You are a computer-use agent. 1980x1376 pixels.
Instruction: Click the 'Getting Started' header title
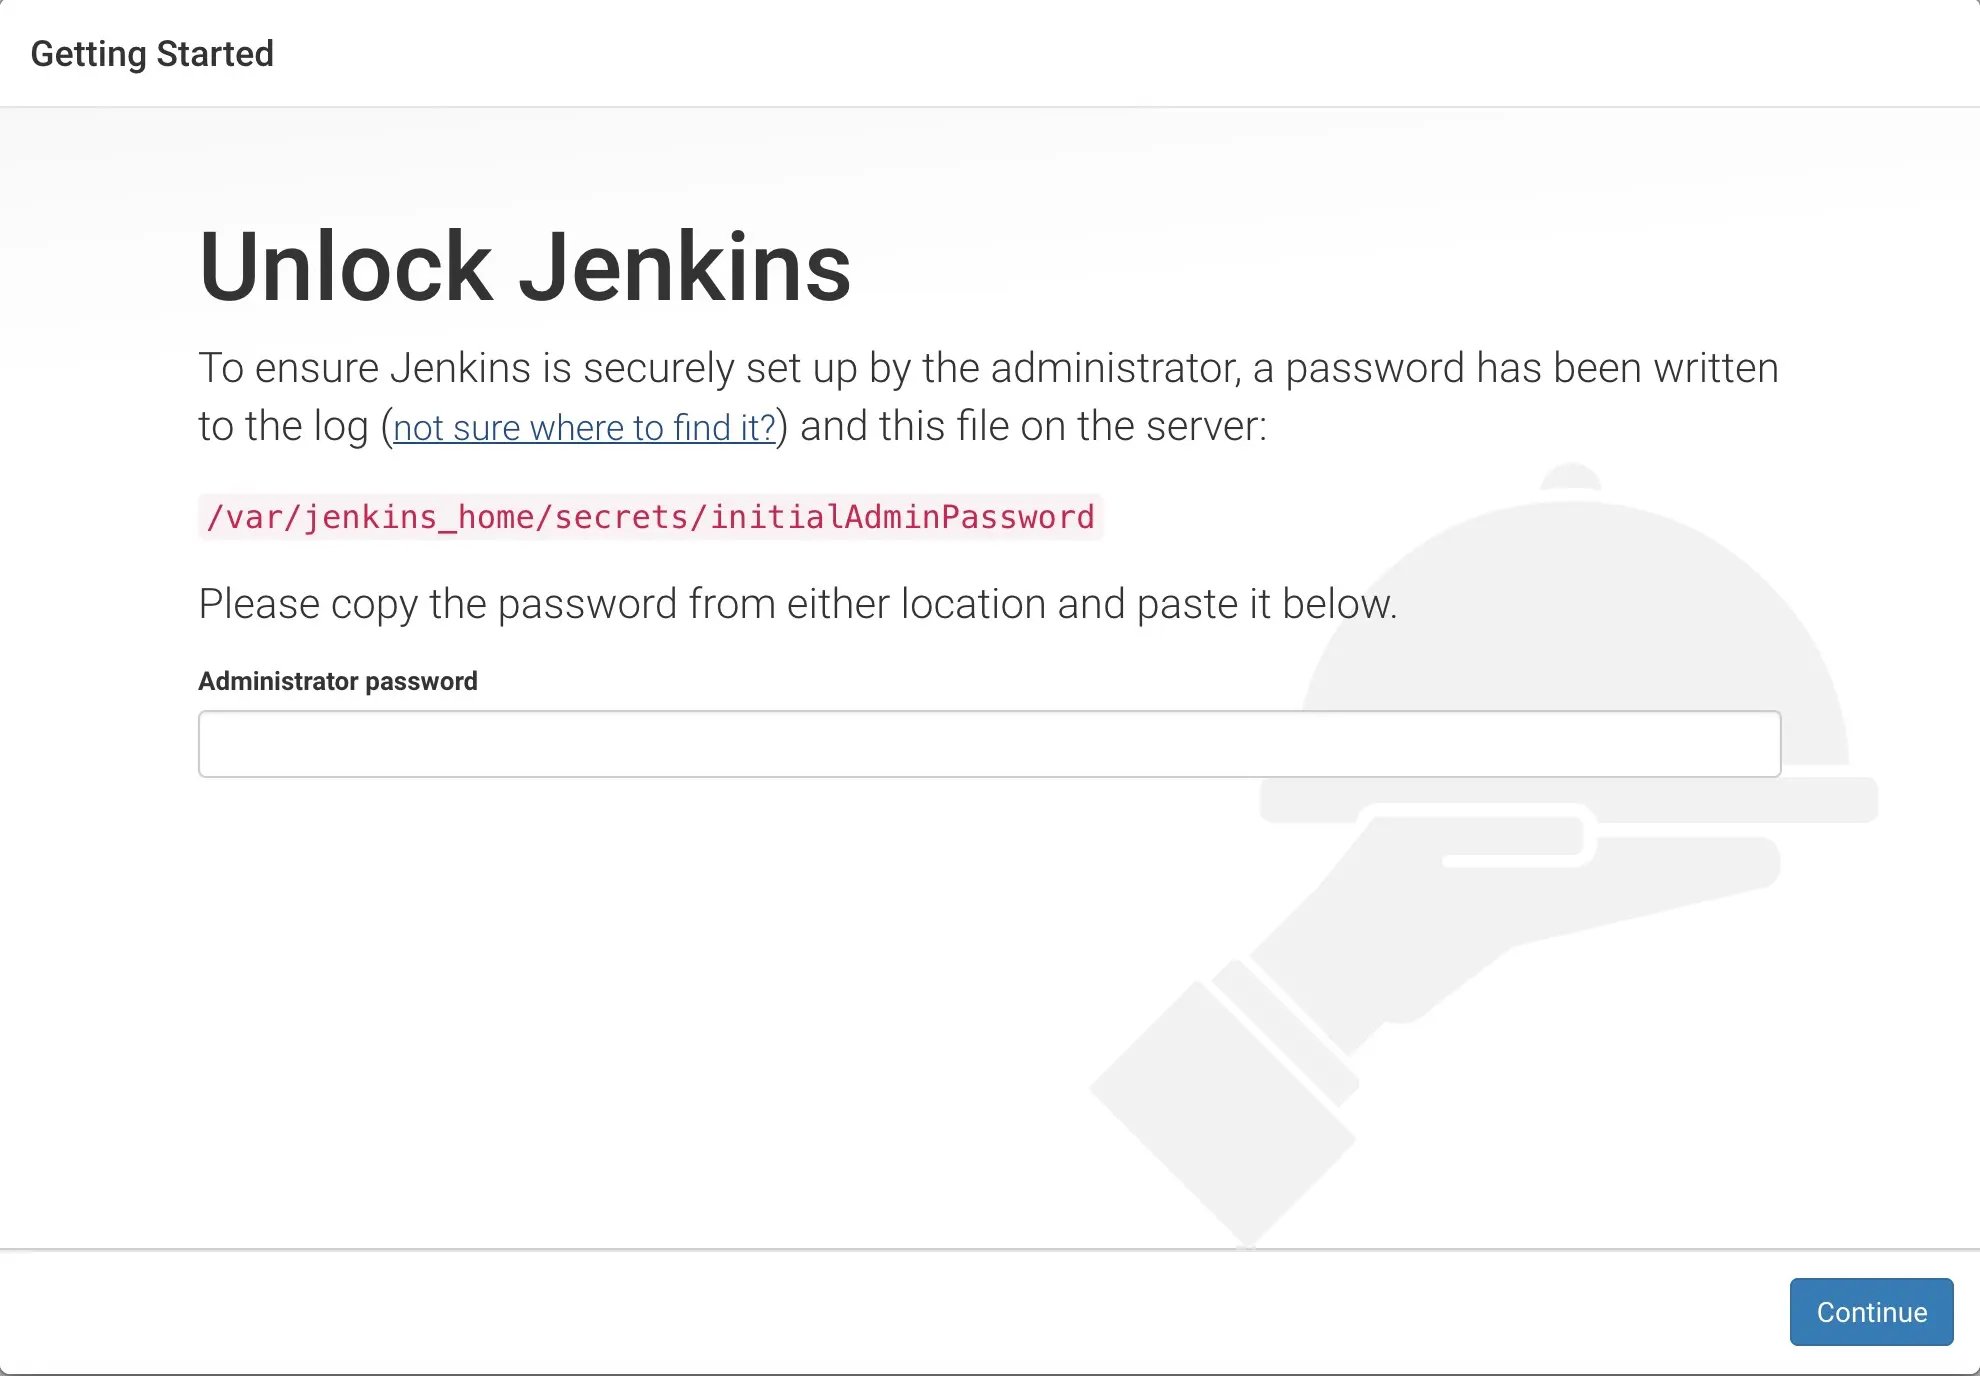(x=152, y=53)
